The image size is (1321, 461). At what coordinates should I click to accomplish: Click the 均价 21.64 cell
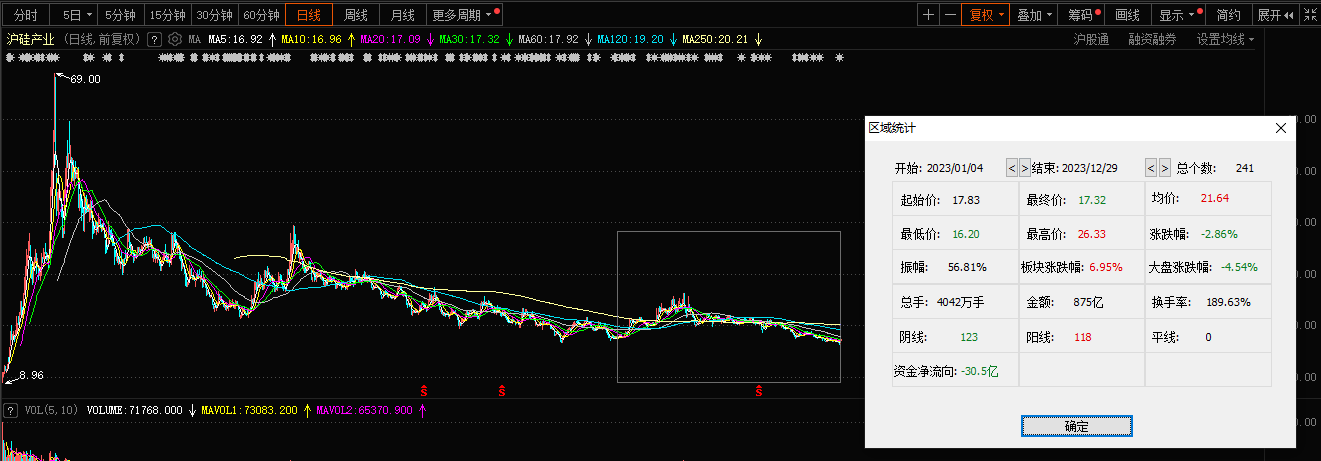1208,199
